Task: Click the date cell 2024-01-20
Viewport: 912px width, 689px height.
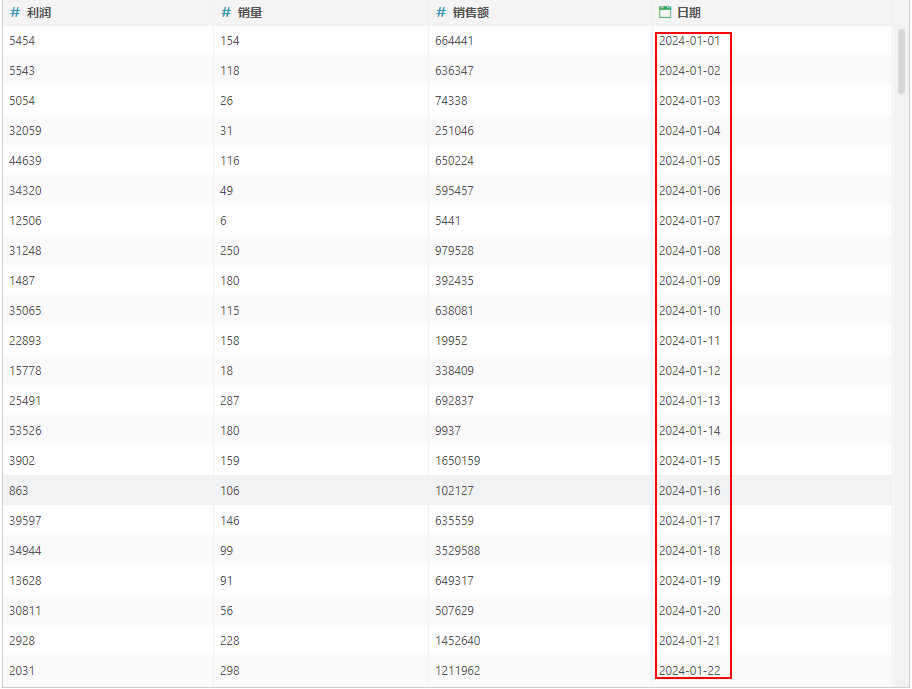Action: tap(690, 611)
